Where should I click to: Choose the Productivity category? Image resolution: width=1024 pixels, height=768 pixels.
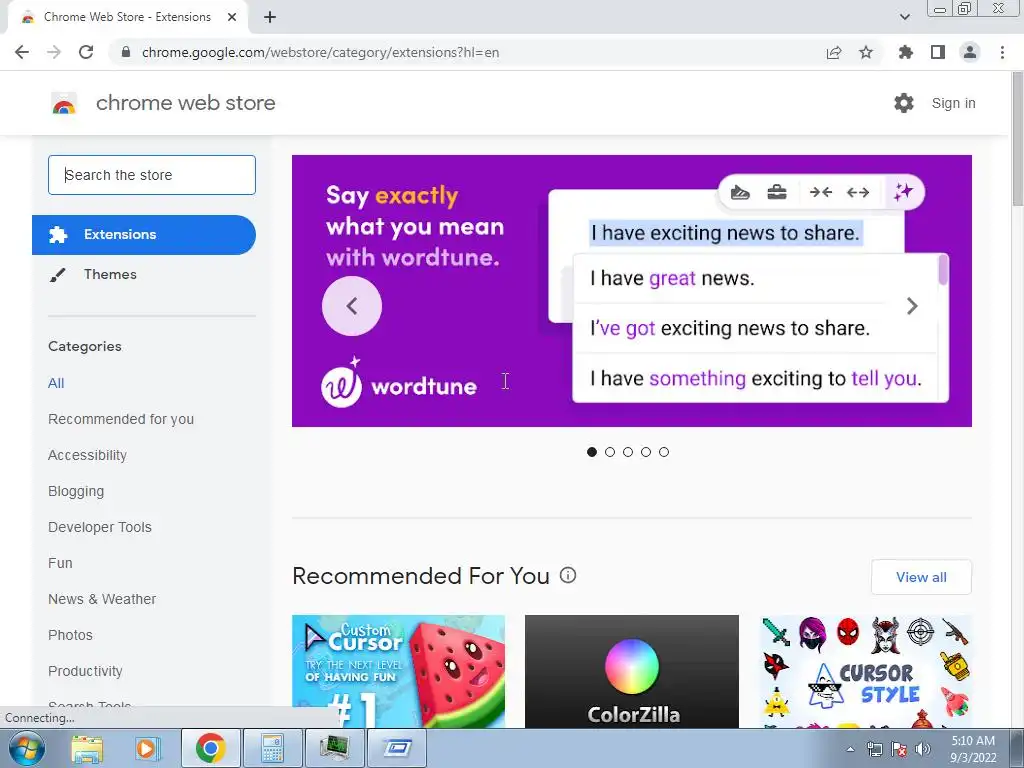click(86, 671)
